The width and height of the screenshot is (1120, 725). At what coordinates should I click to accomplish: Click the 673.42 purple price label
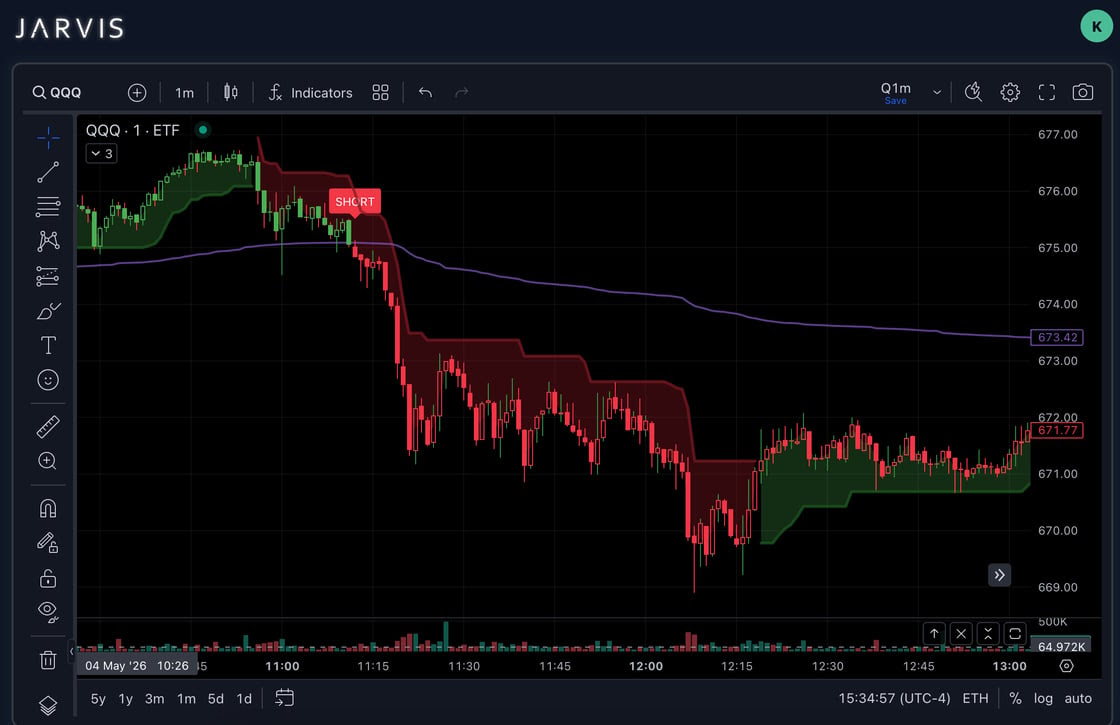click(1057, 337)
